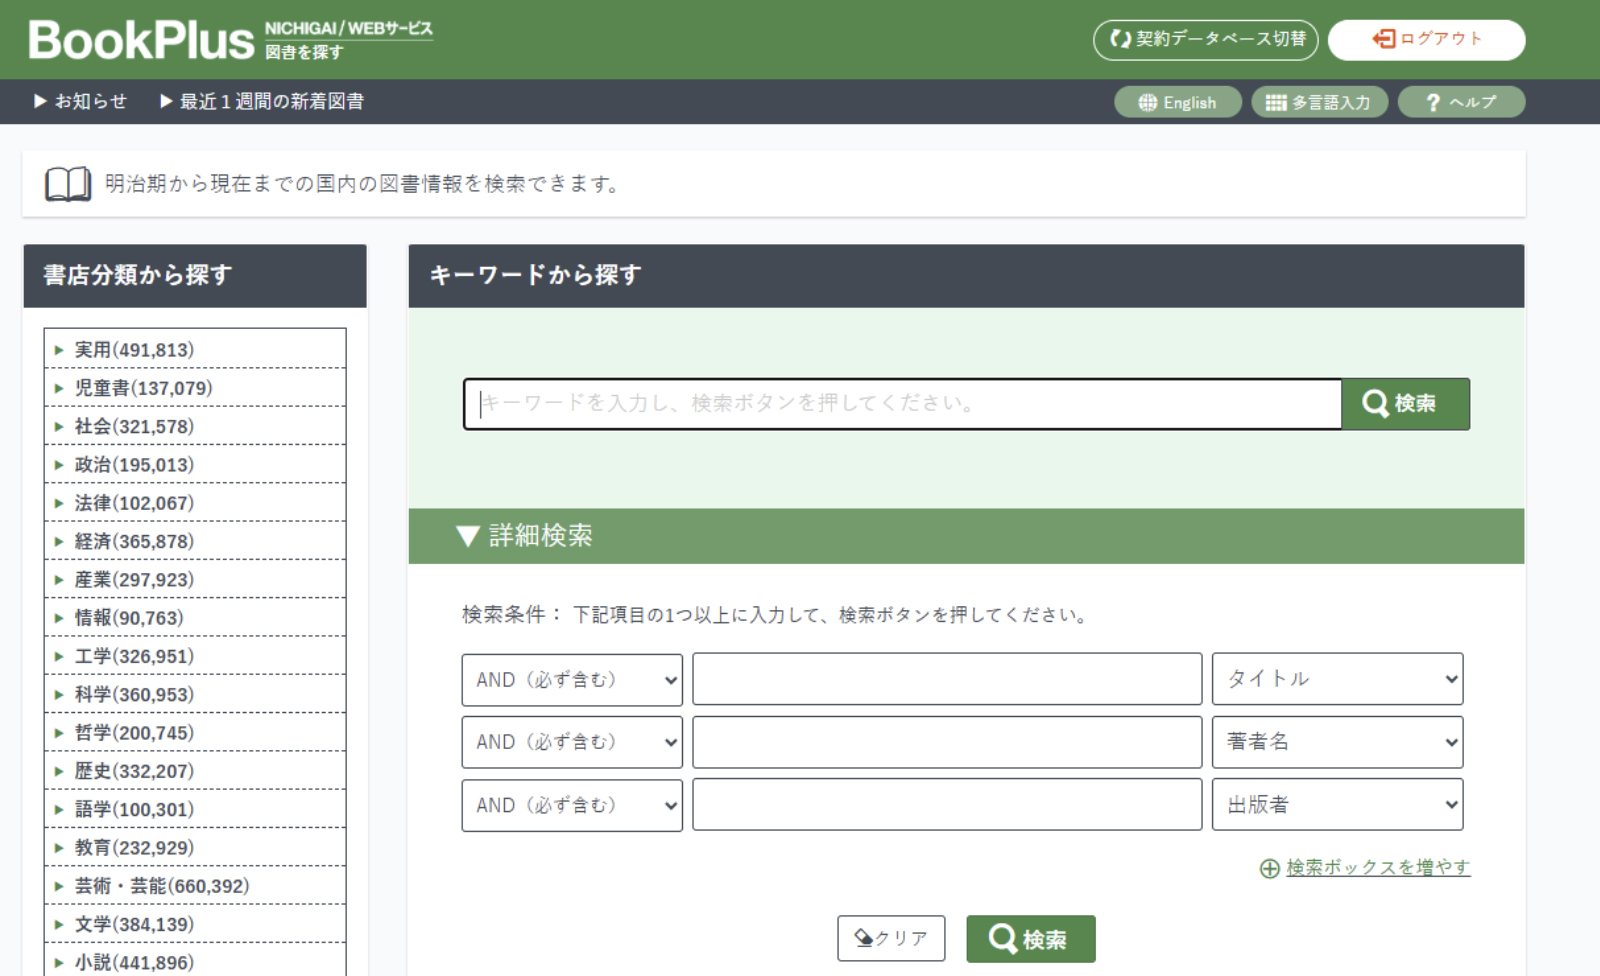Image resolution: width=1600 pixels, height=976 pixels.
Task: Open the タイトル field dropdown
Action: coord(1337,679)
